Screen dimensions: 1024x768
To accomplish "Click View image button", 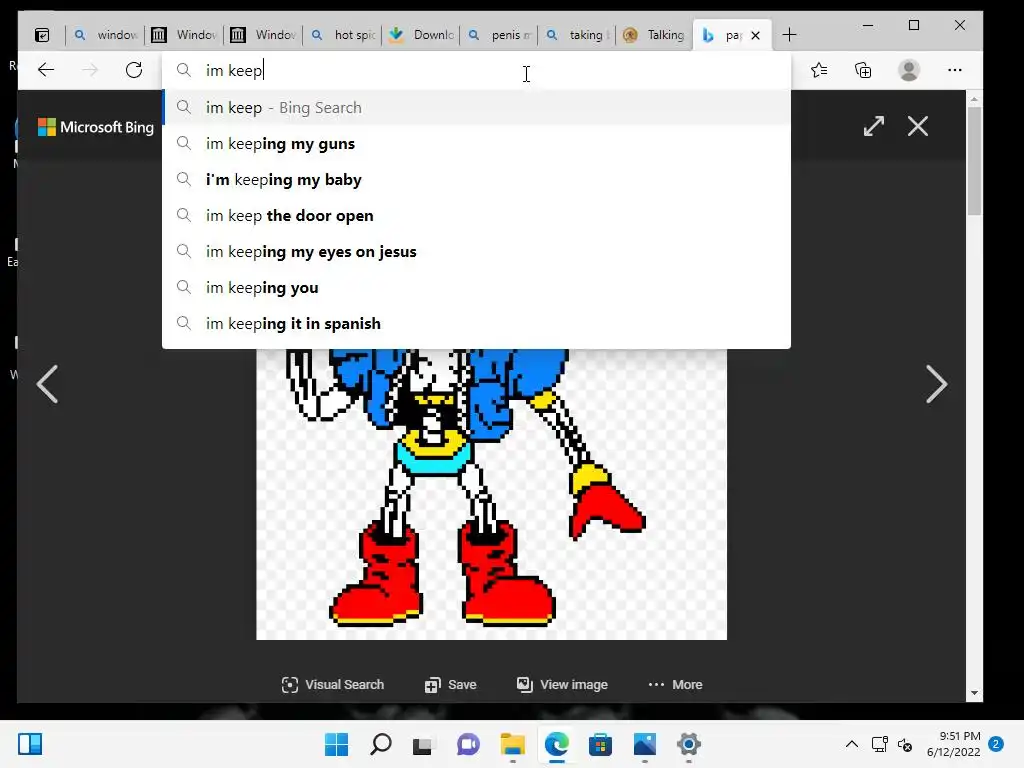I will pyautogui.click(x=562, y=684).
